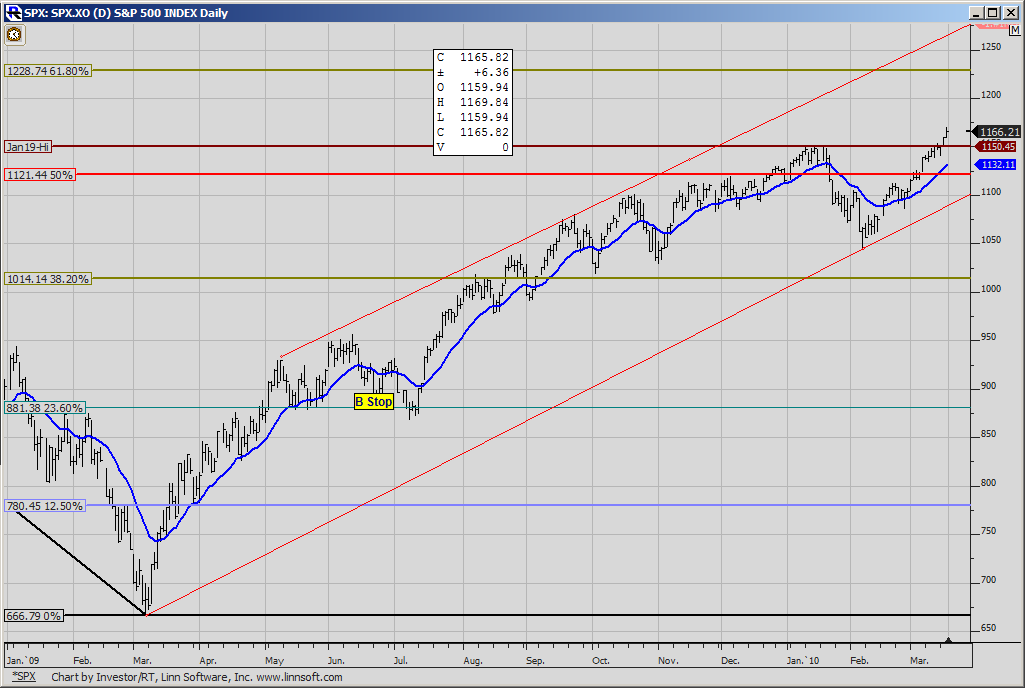
Task: Maximize the SPX chart window
Action: (993, 13)
